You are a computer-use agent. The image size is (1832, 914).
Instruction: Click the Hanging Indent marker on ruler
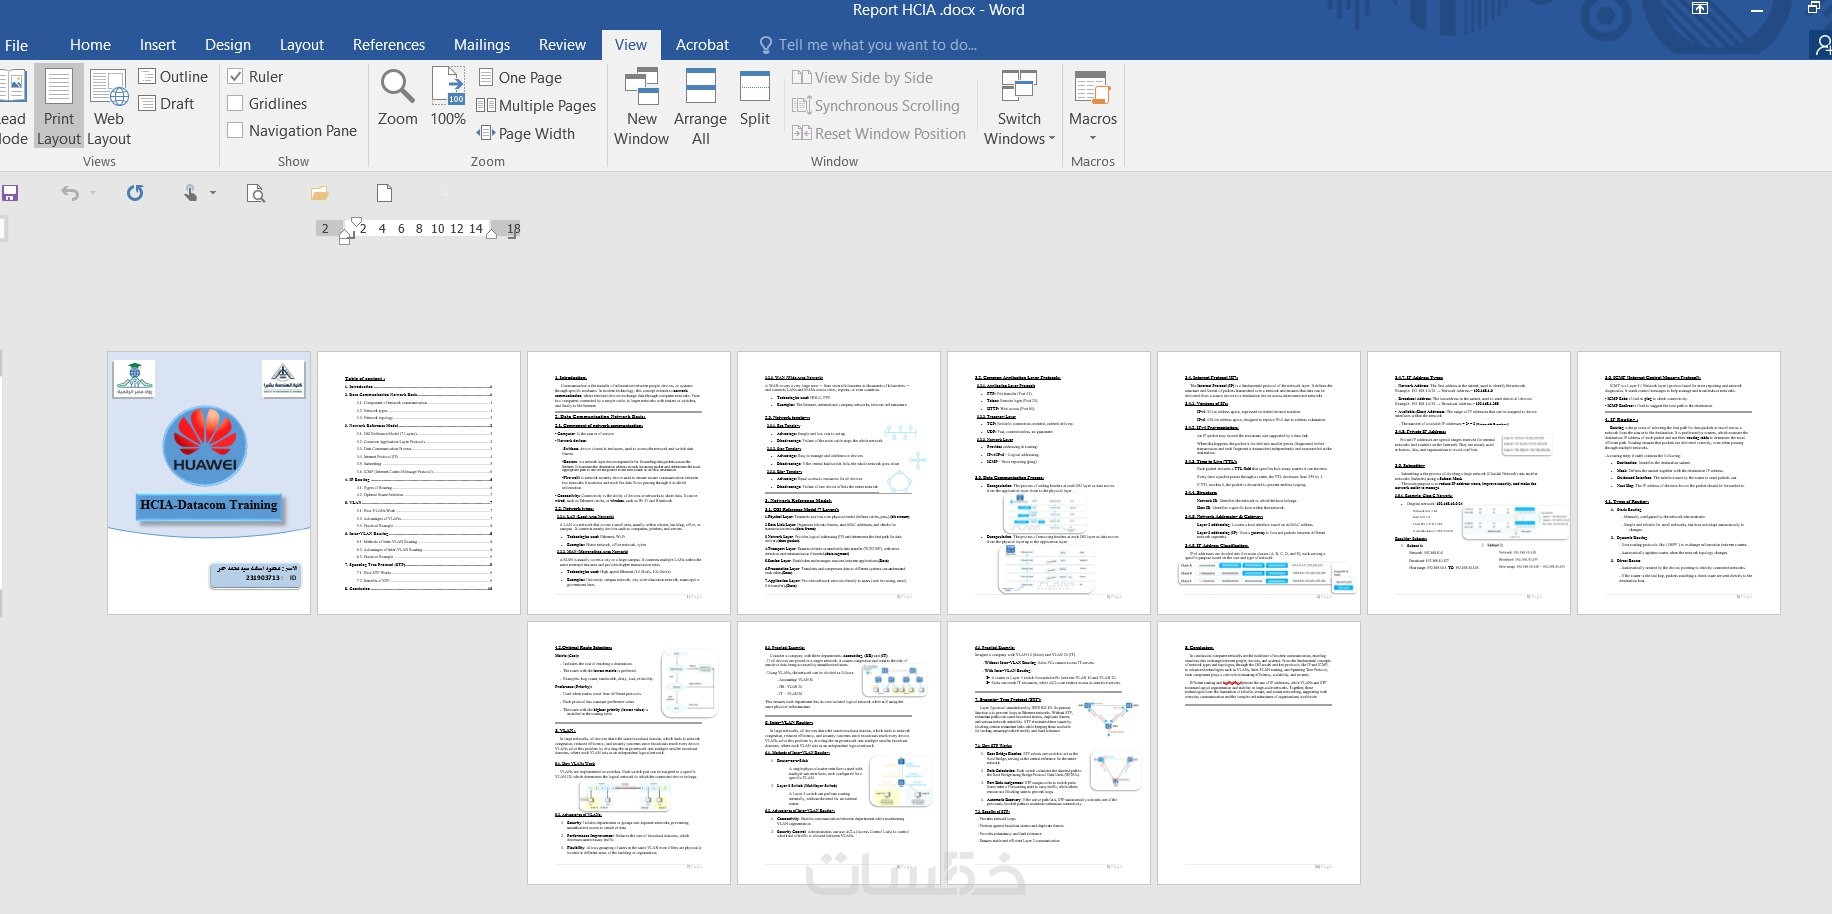345,235
